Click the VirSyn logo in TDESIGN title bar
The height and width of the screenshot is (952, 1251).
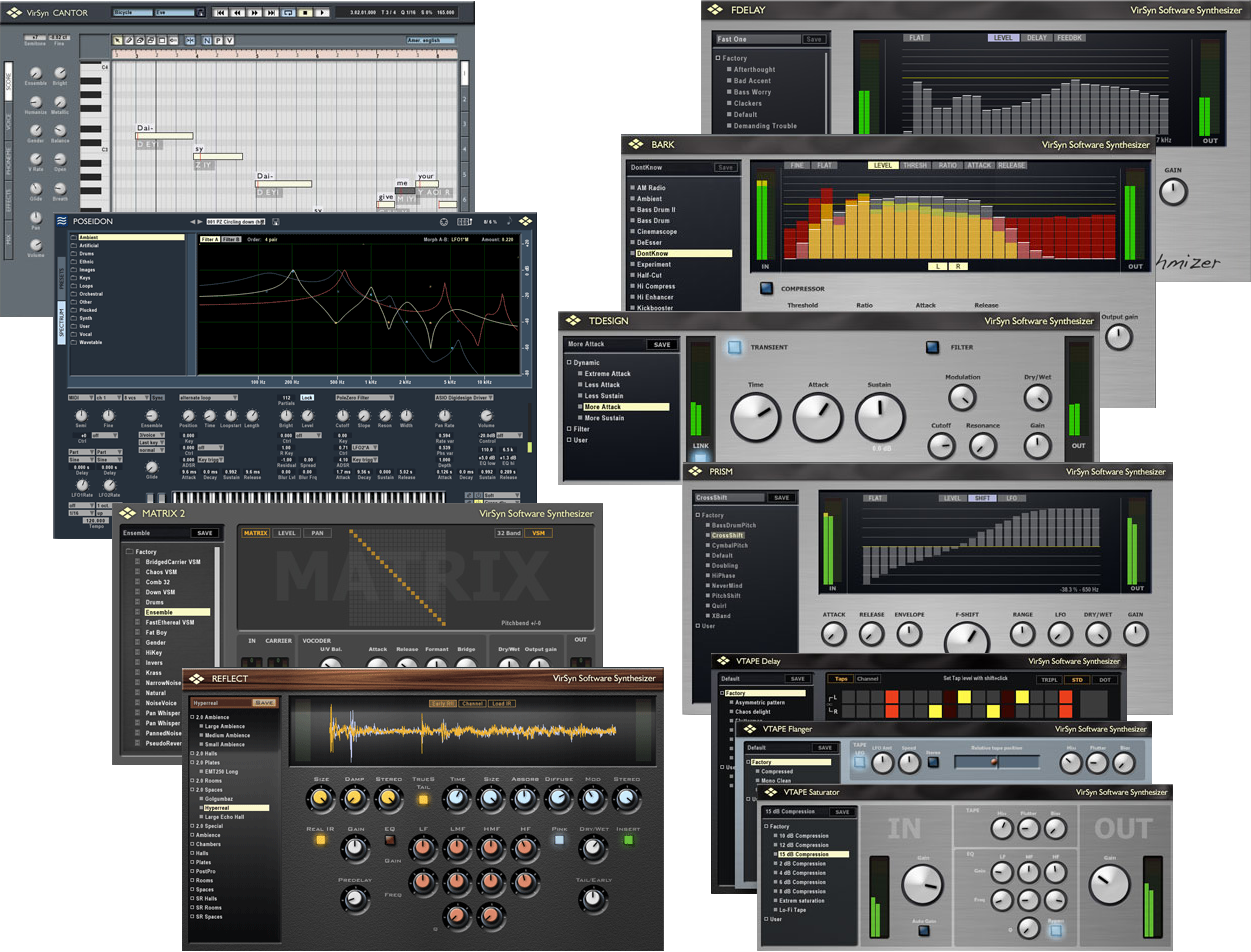[573, 320]
